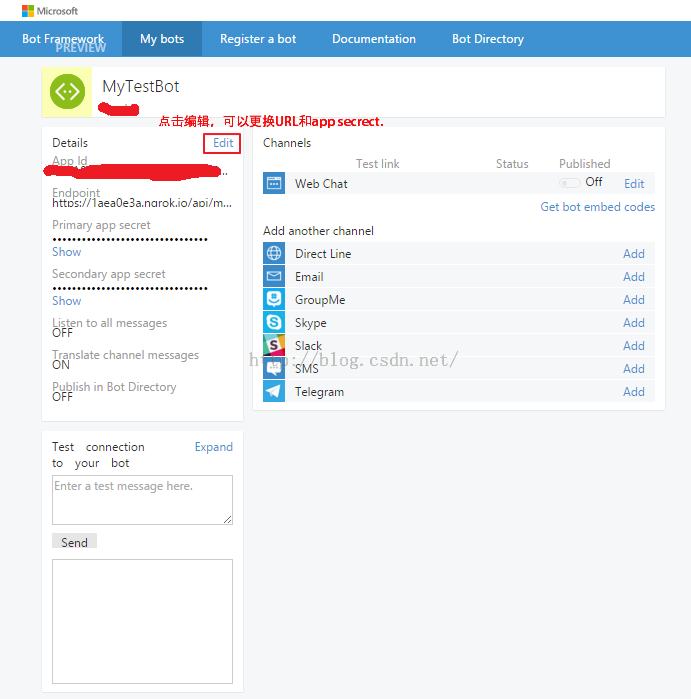
Task: Add the Email channel
Action: pos(633,277)
